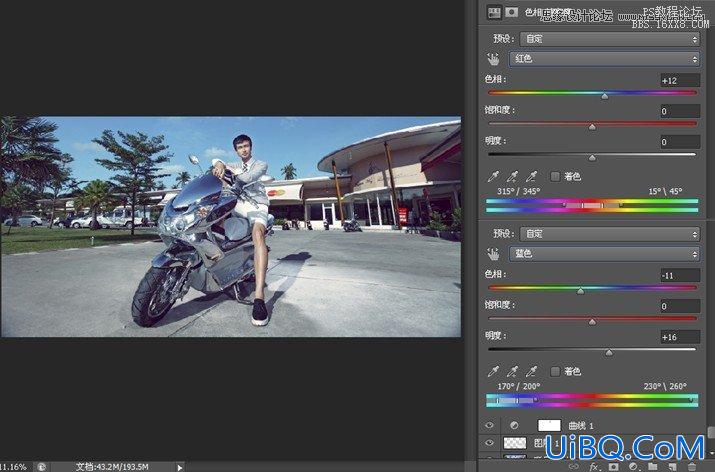Pick the subtract-from-sample eyedropper in the 红色 panel
Viewport: 715px width, 472px height.
pos(531,176)
